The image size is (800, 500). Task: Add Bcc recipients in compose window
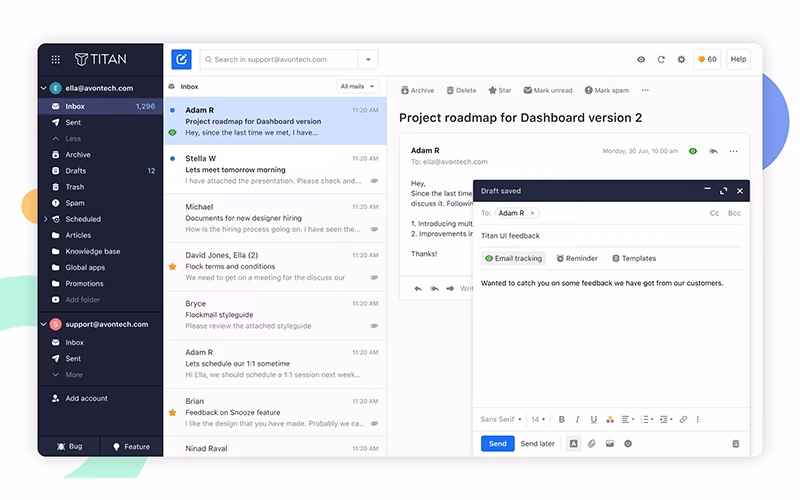[x=734, y=213]
